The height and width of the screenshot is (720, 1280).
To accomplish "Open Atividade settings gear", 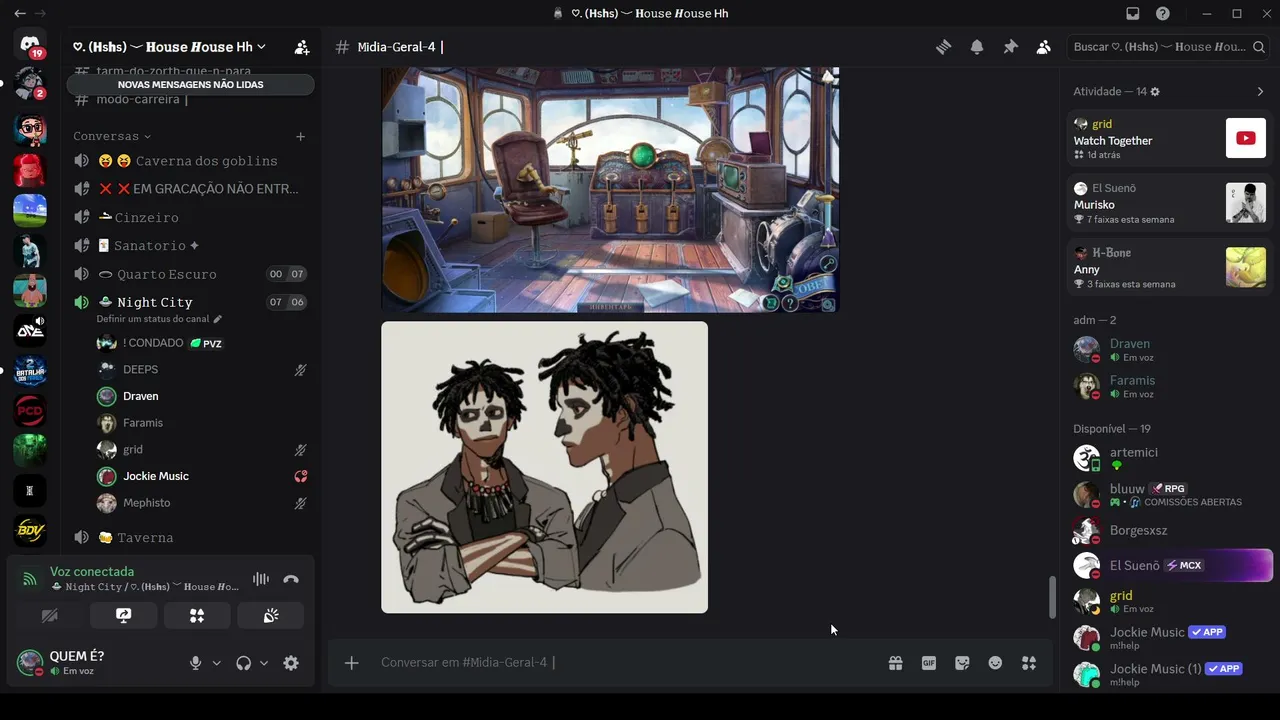I will pos(1155,92).
